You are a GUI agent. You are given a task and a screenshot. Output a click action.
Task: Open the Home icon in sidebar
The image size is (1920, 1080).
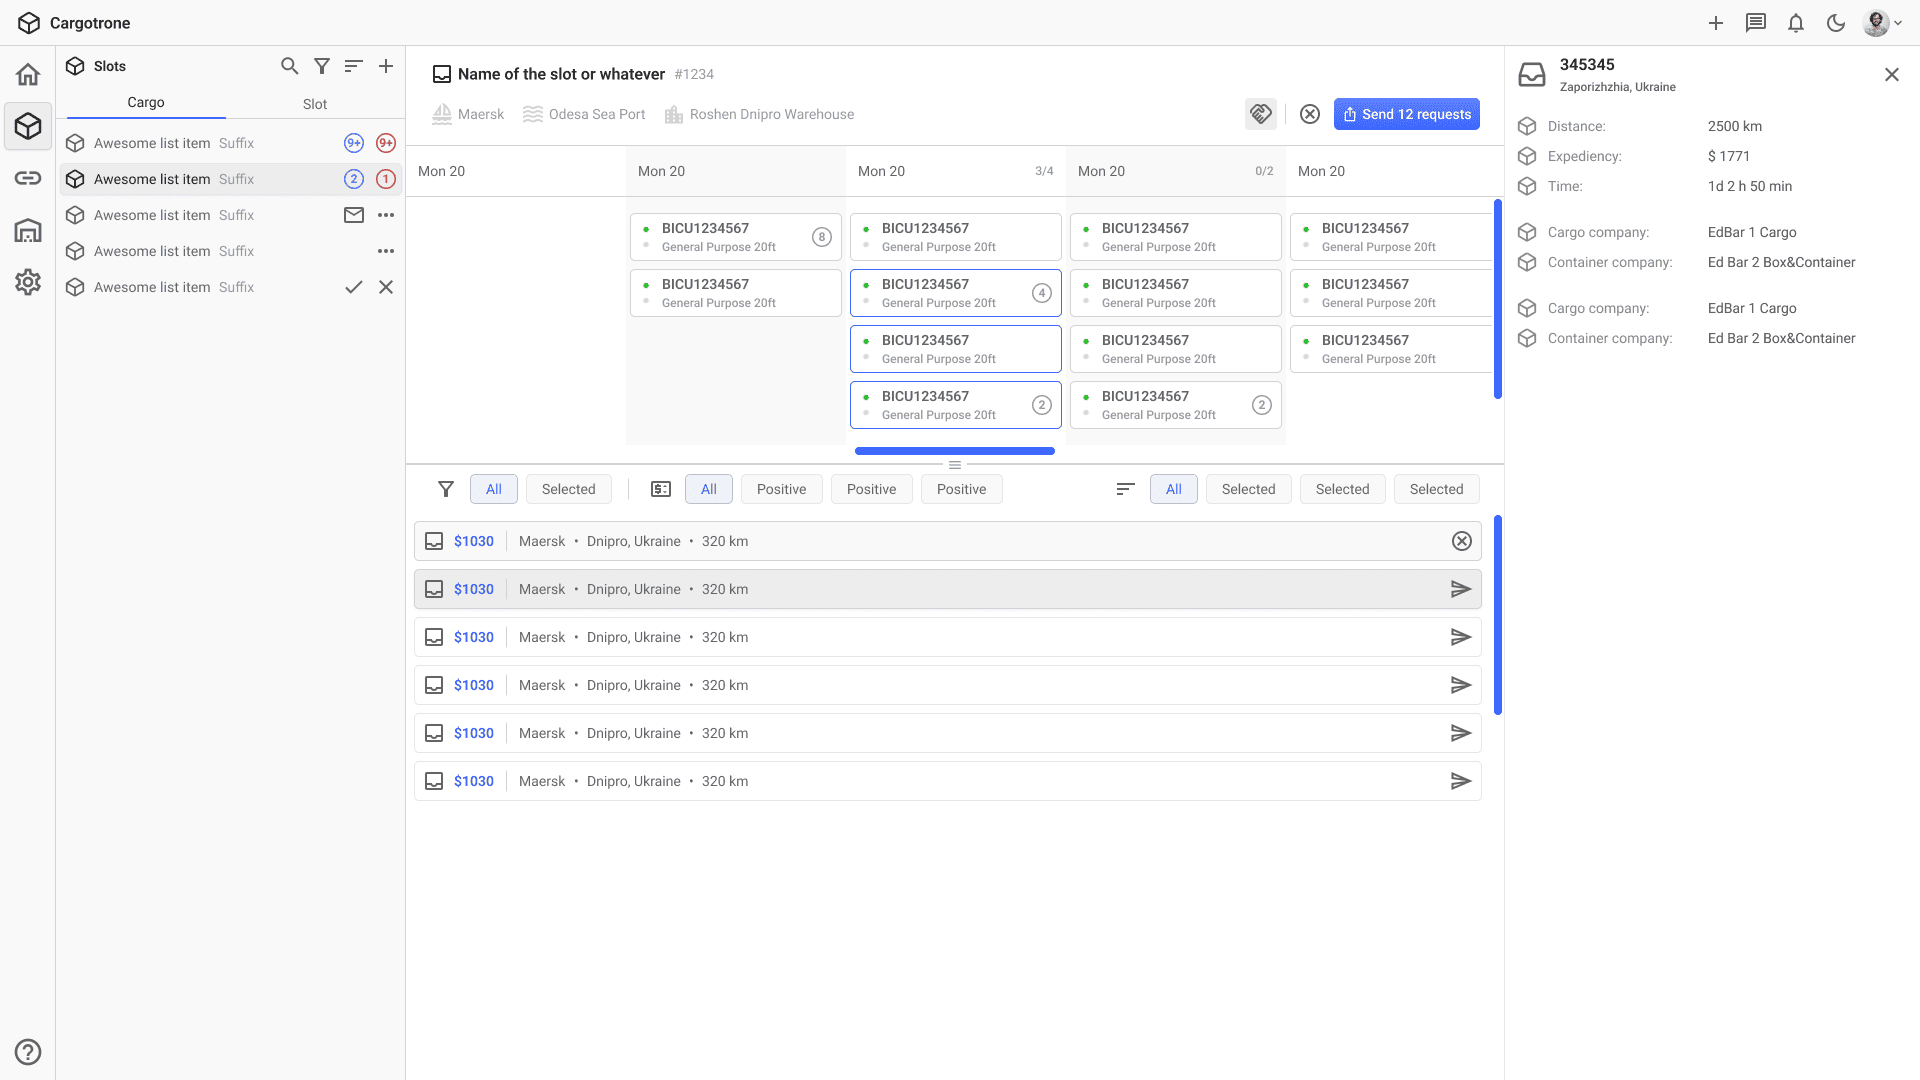28,75
